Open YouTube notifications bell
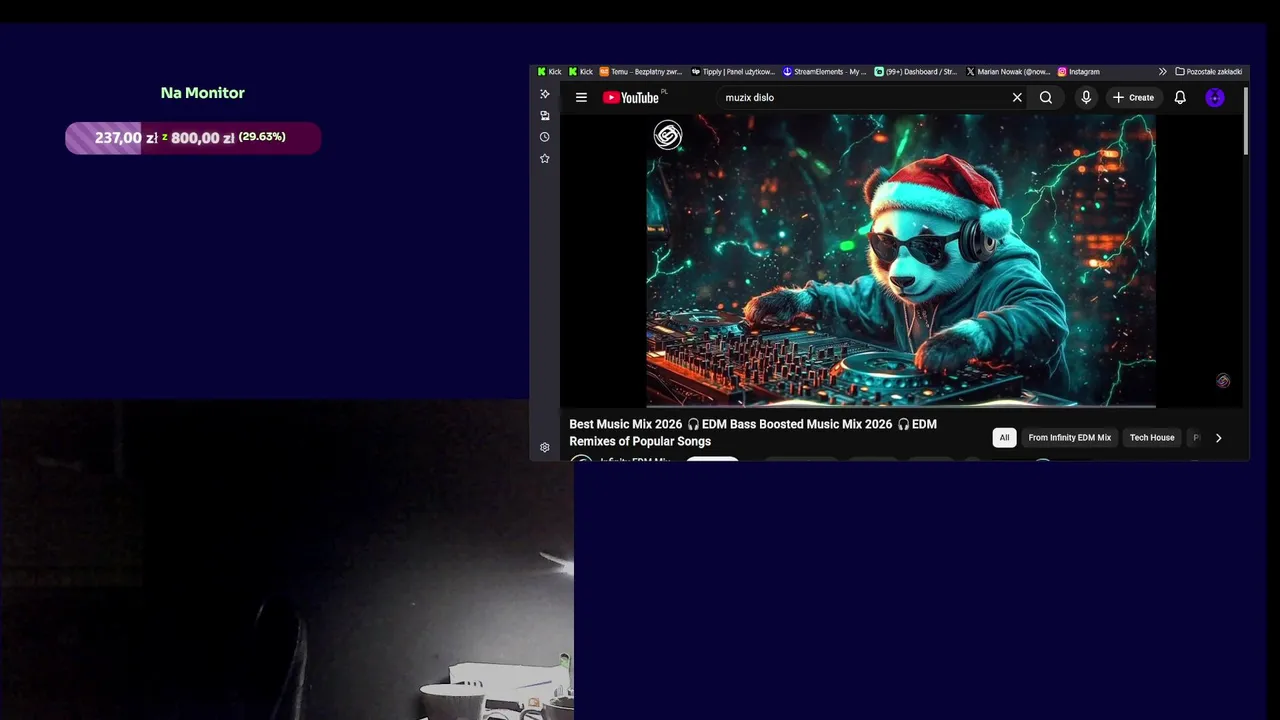The image size is (1280, 720). click(x=1180, y=97)
